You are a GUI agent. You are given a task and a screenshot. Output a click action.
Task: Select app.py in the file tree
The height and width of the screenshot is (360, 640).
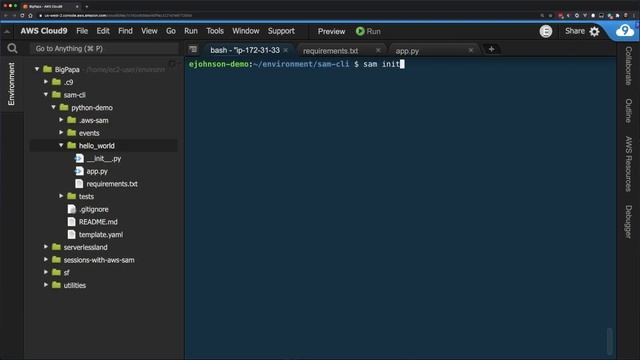click(97, 171)
